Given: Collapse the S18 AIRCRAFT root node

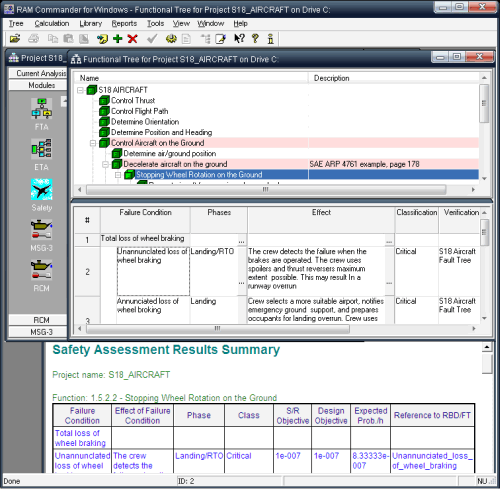Looking at the screenshot, I should [x=80, y=90].
